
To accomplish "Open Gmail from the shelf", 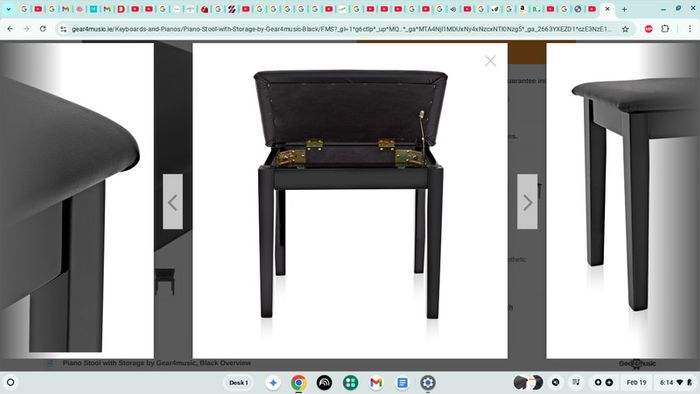I will [x=376, y=382].
